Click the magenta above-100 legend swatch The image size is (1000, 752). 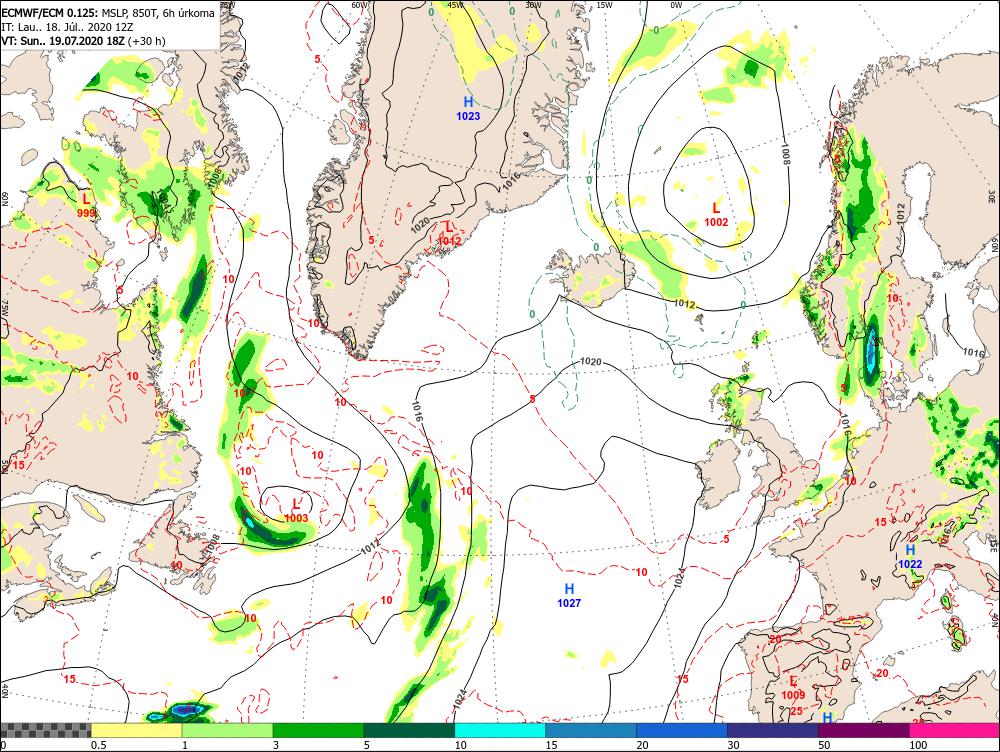coord(954,730)
